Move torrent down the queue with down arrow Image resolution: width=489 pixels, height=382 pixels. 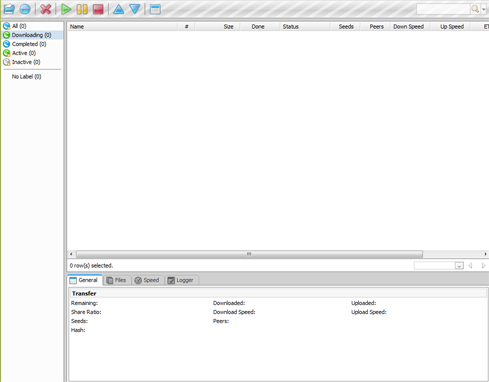coord(135,9)
